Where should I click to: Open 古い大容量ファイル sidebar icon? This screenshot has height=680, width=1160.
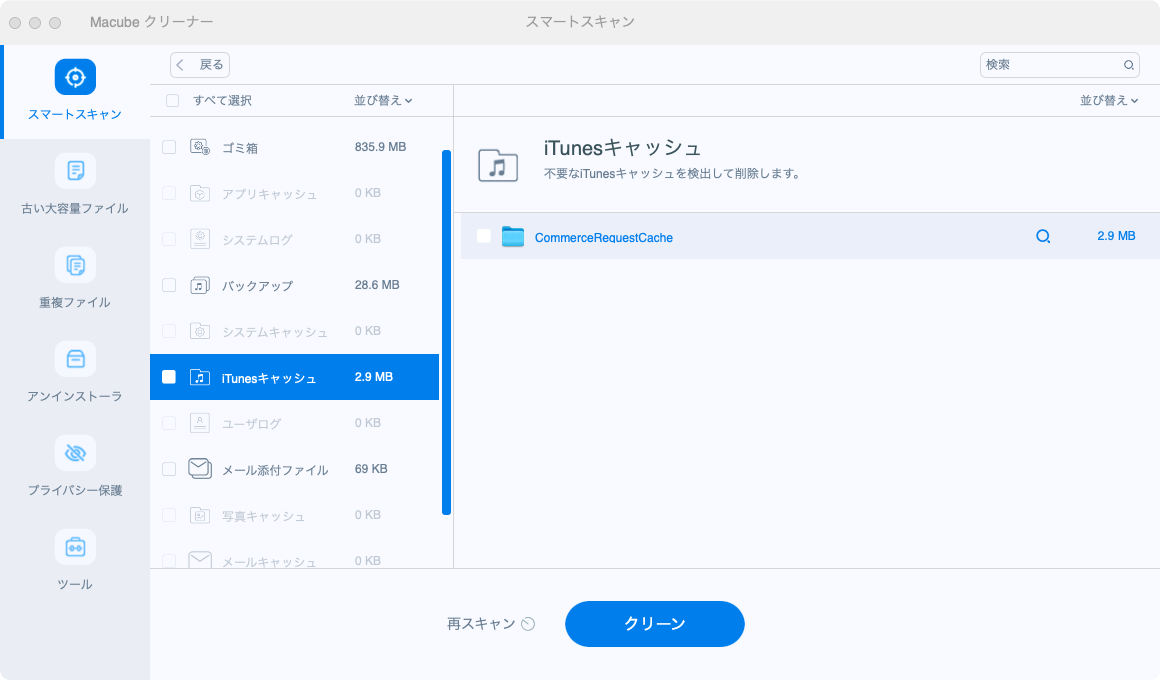(75, 171)
